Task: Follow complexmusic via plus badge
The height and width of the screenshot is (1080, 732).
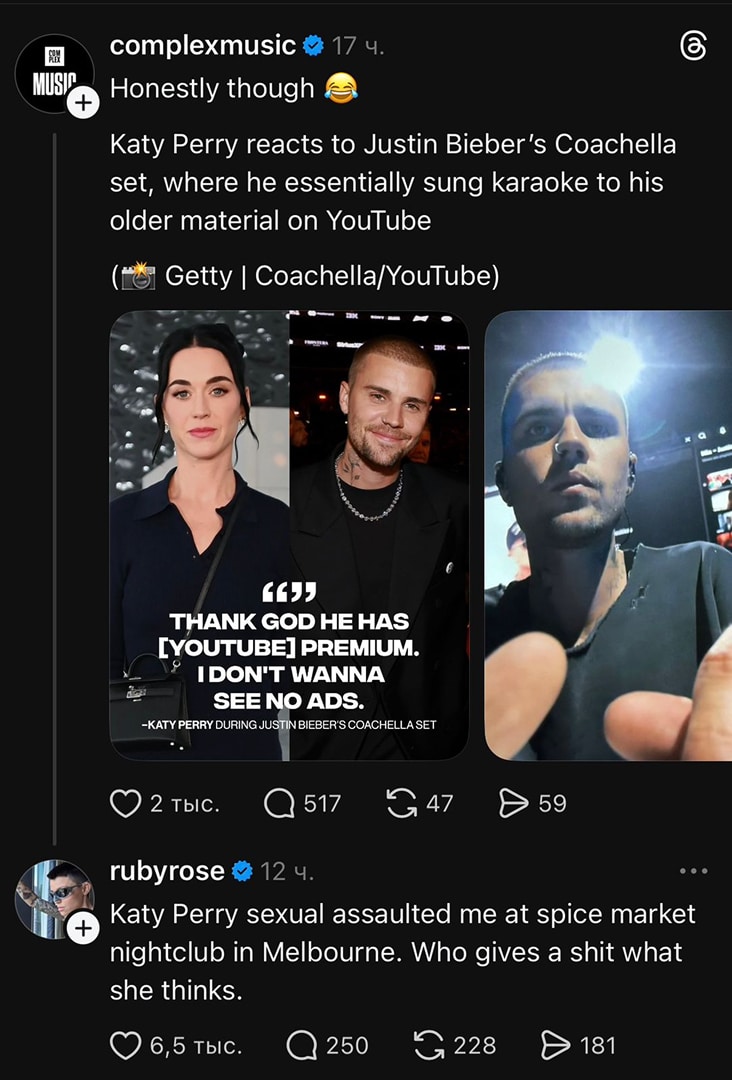Action: [83, 101]
